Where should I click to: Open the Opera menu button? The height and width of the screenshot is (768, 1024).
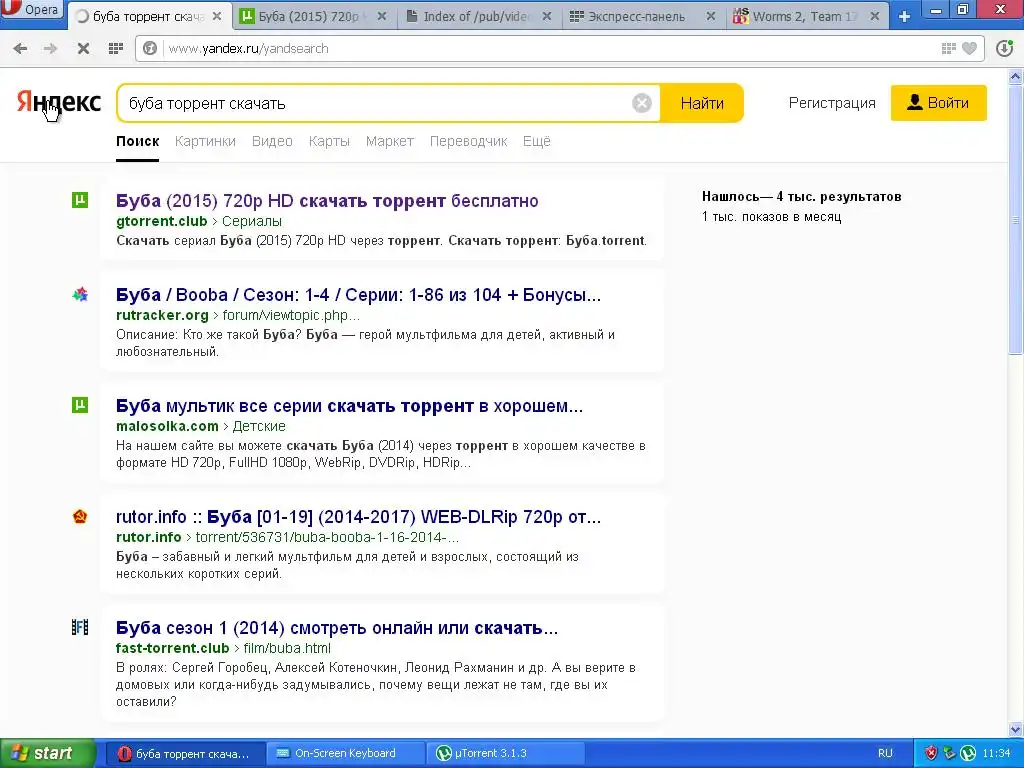coord(32,10)
